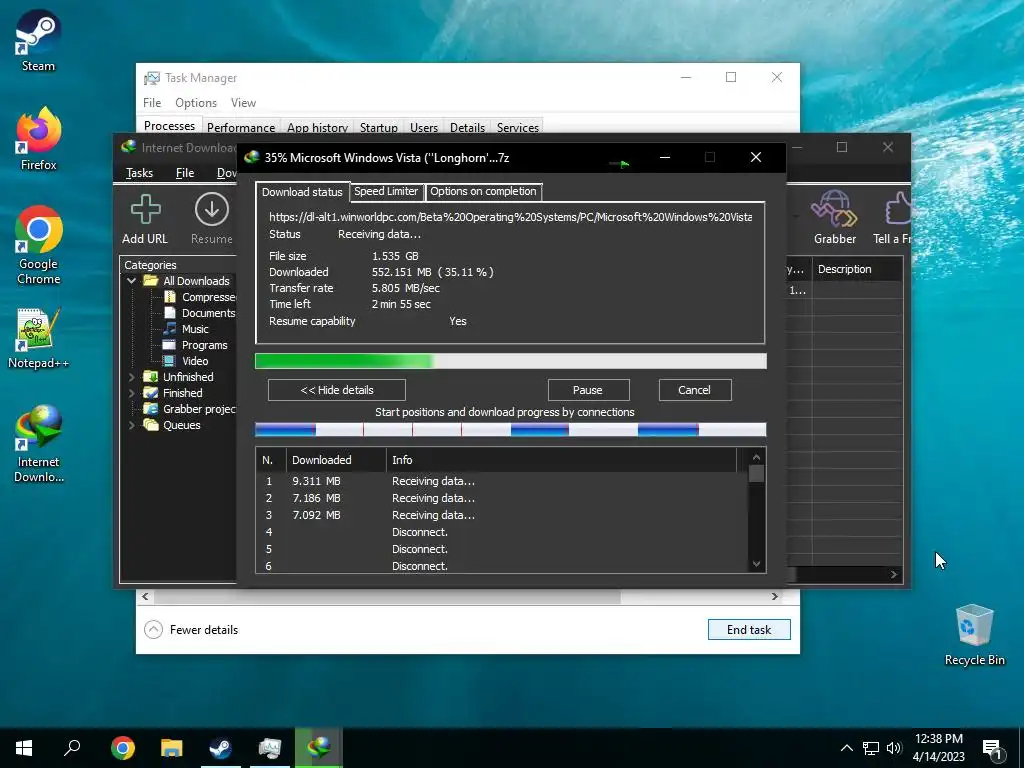Open Notepad++ desktop shortcut

coord(38,338)
